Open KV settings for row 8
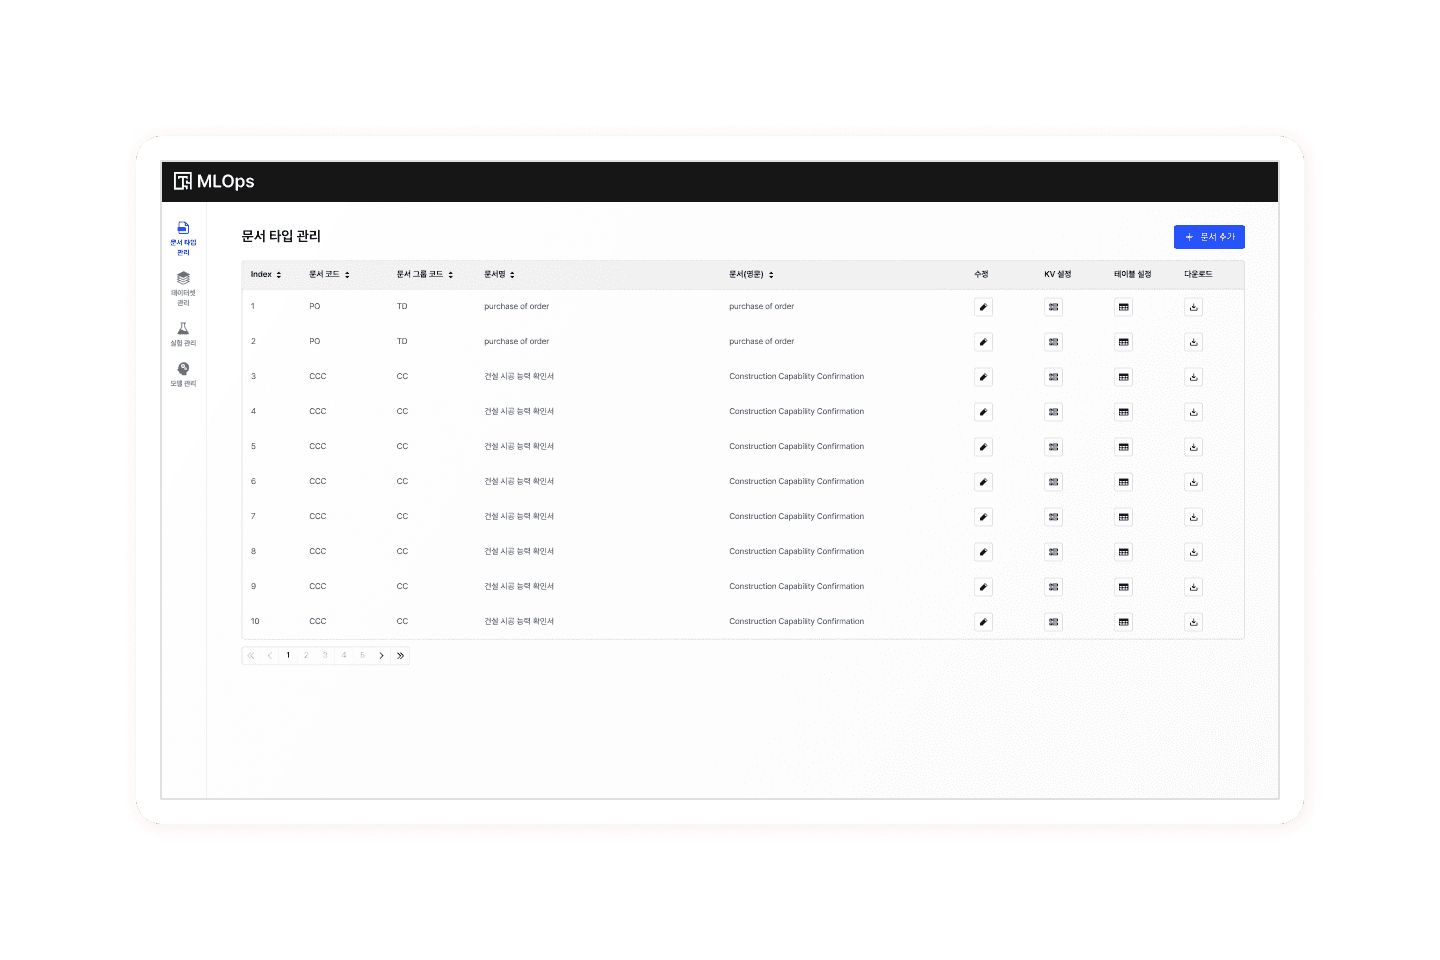Viewport: 1440px width, 960px height. point(1054,552)
